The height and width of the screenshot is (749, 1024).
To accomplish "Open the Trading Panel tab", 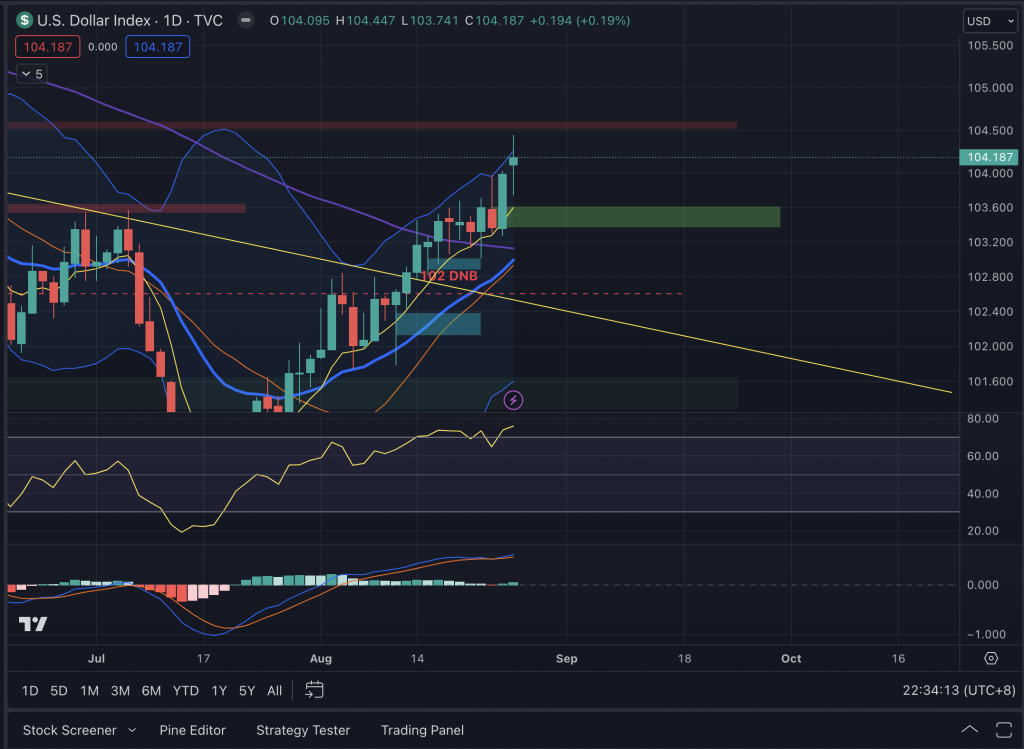I will pyautogui.click(x=423, y=730).
